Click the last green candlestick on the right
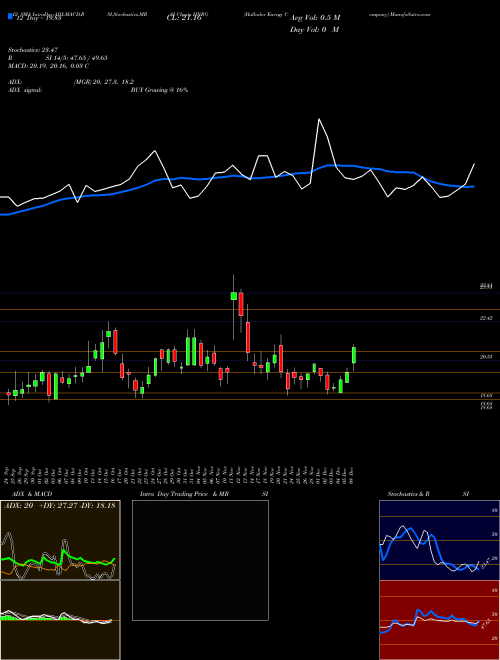500x660 pixels. pyautogui.click(x=354, y=355)
